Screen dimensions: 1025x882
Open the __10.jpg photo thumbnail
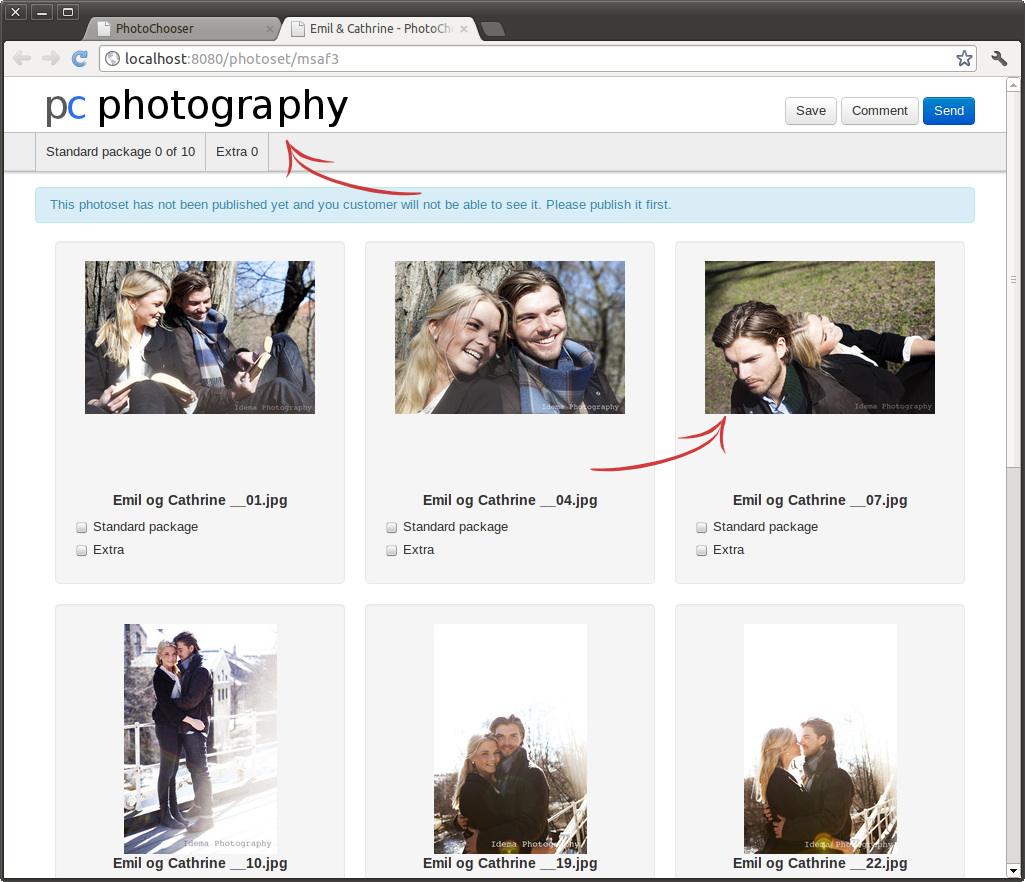coord(200,738)
